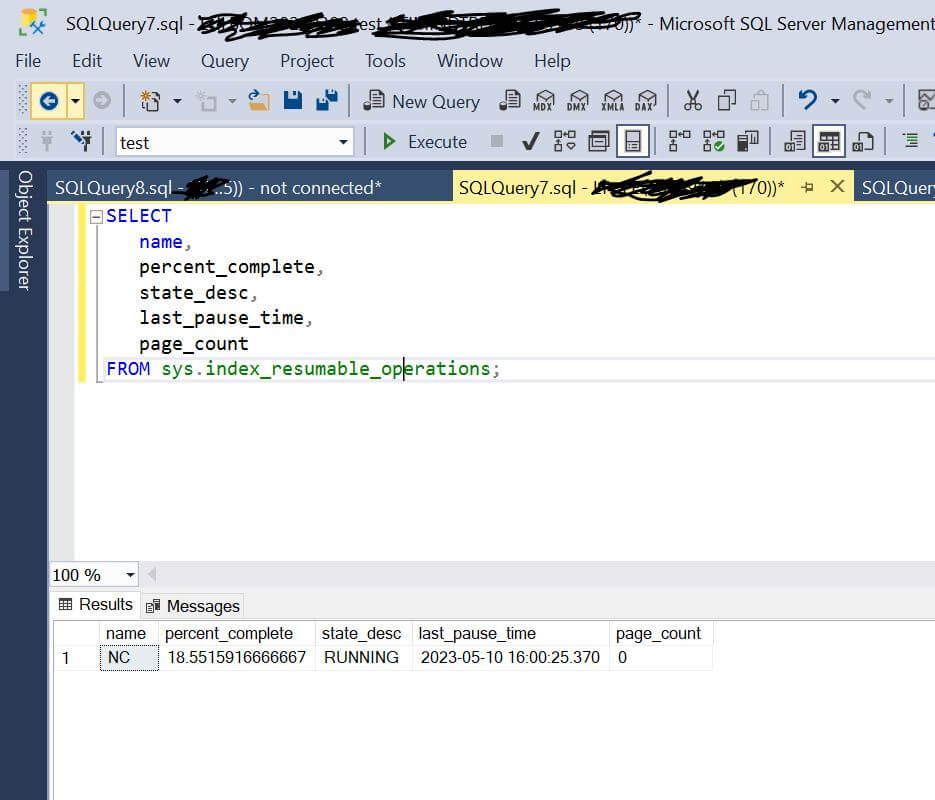Toggle Results to Grid option
935x800 pixels.
pos(828,142)
